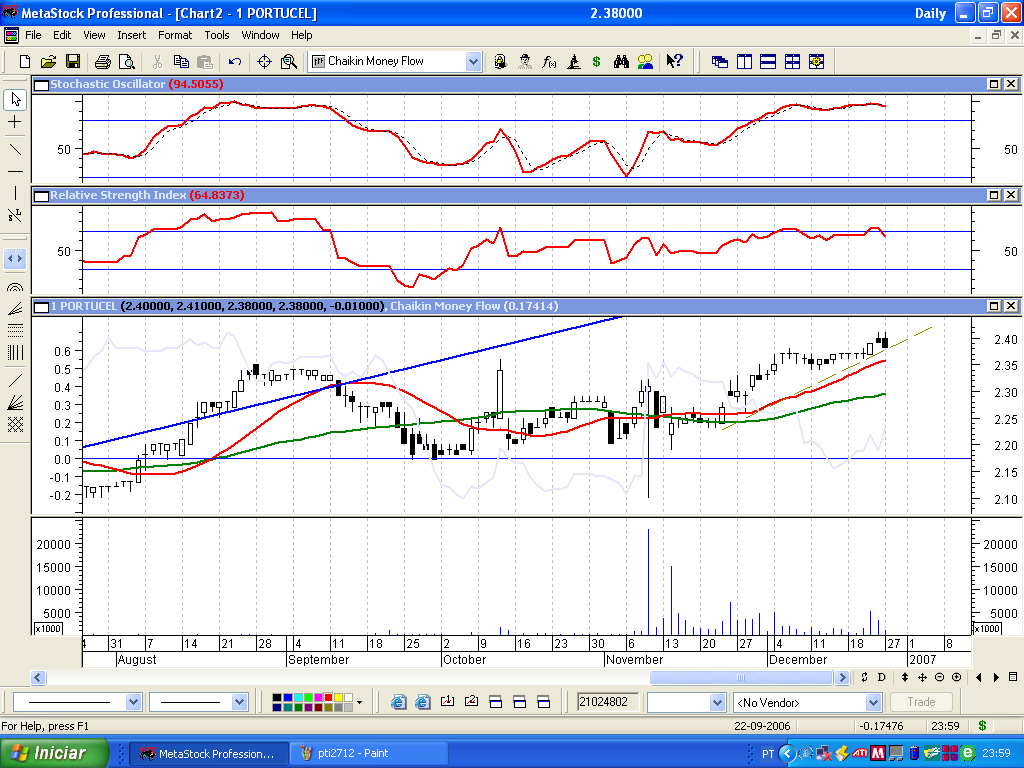Click the Print icon in the toolbar
Image resolution: width=1024 pixels, height=768 pixels.
point(103,61)
